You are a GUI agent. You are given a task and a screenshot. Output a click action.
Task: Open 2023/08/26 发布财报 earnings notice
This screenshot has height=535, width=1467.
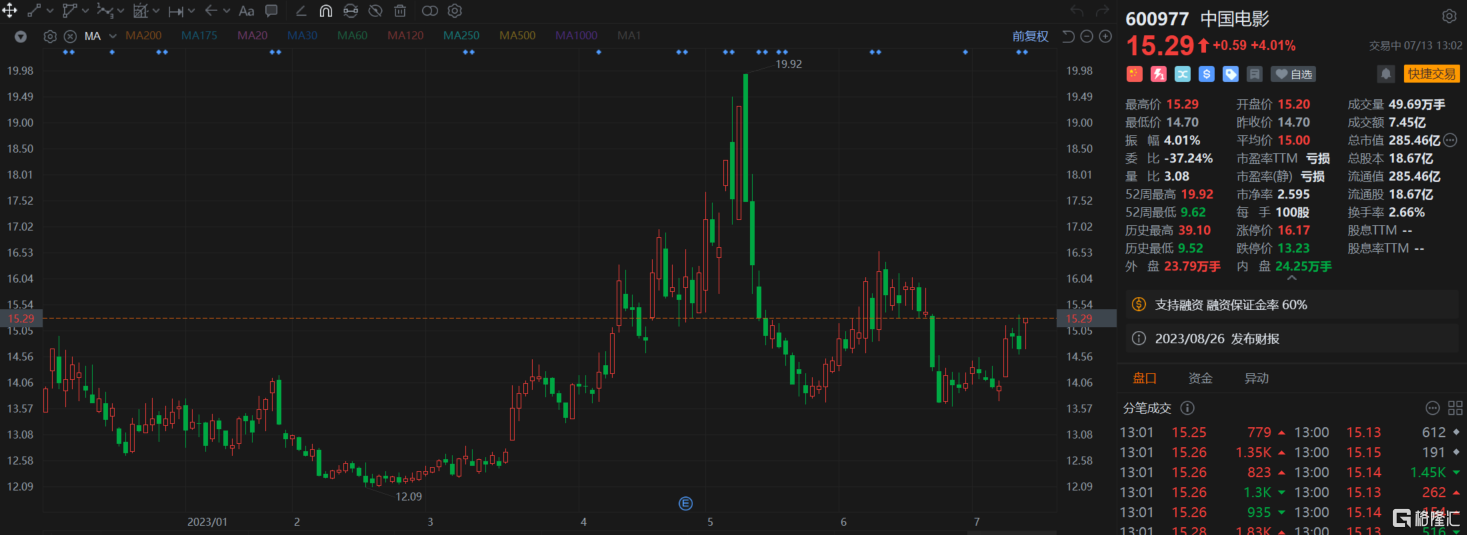point(1292,339)
